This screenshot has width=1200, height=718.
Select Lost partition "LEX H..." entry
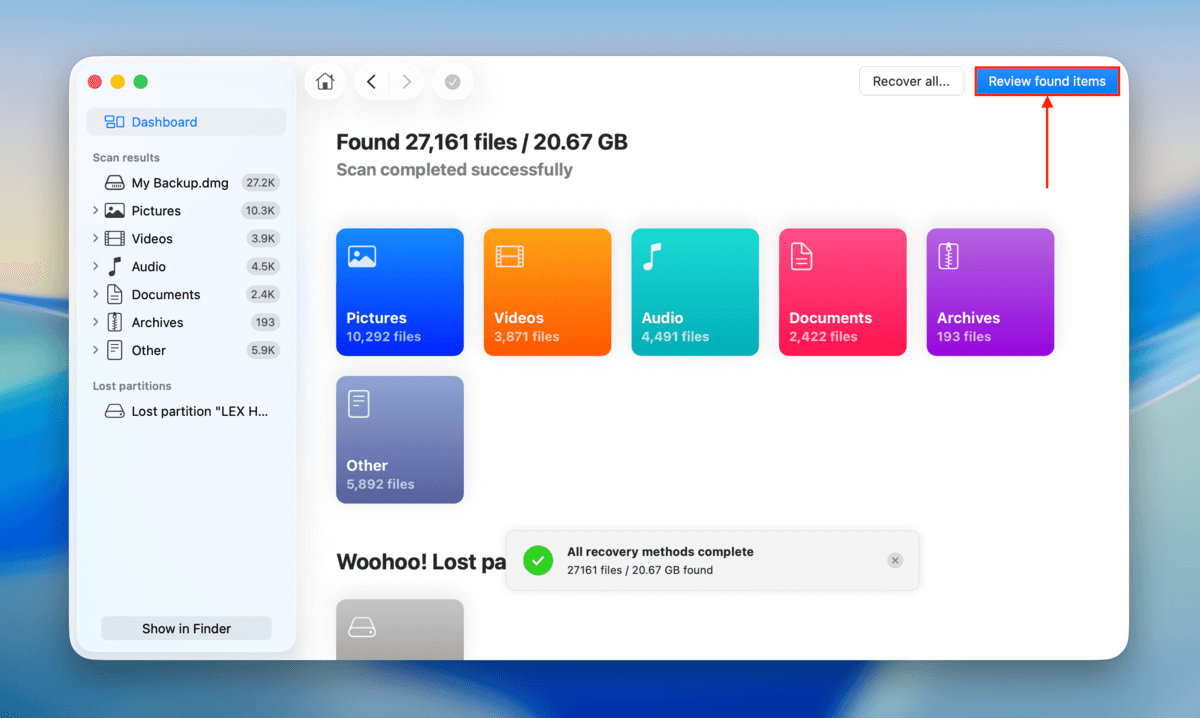point(186,411)
